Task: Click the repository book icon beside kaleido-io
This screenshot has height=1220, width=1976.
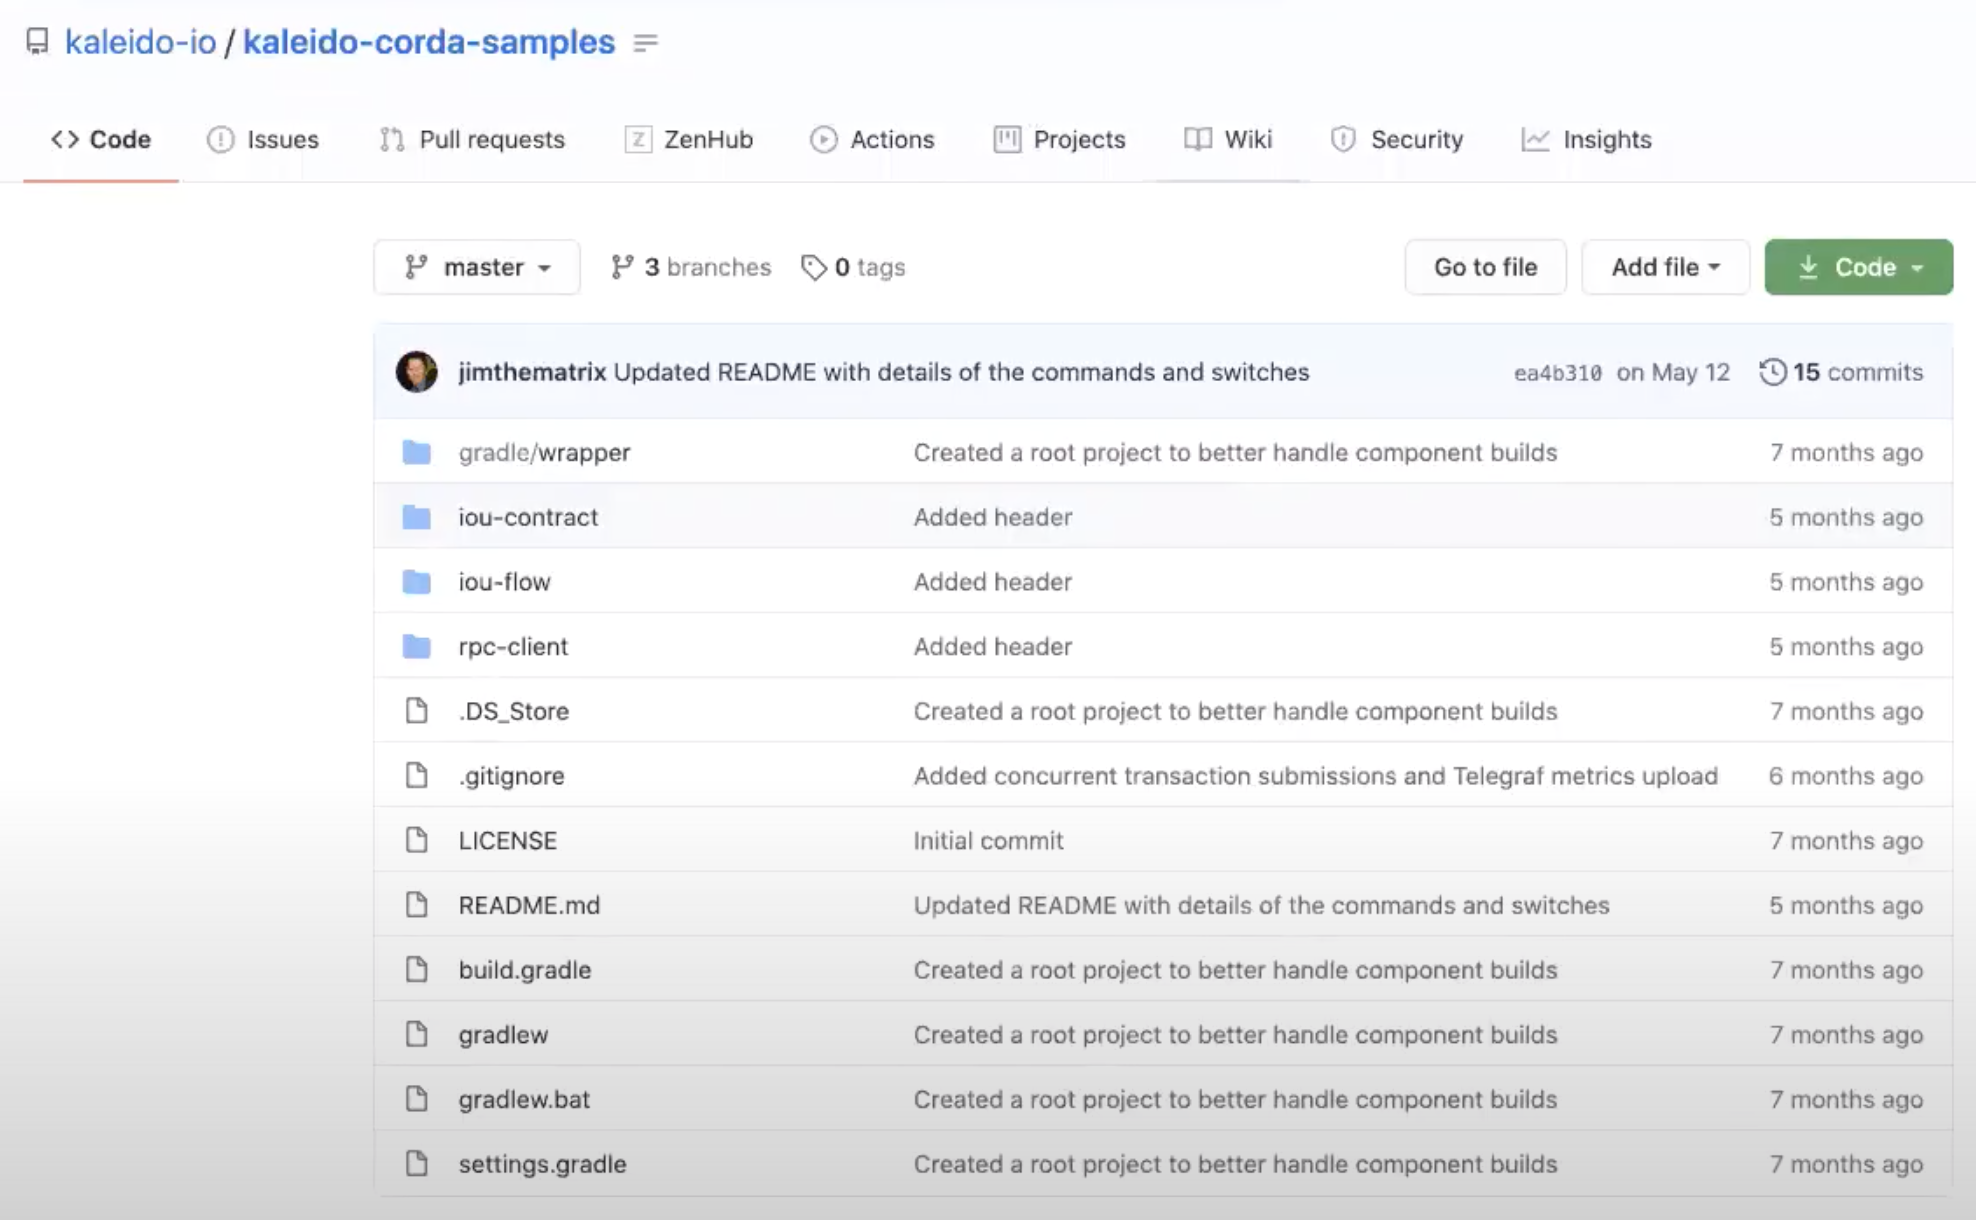Action: click(x=37, y=42)
